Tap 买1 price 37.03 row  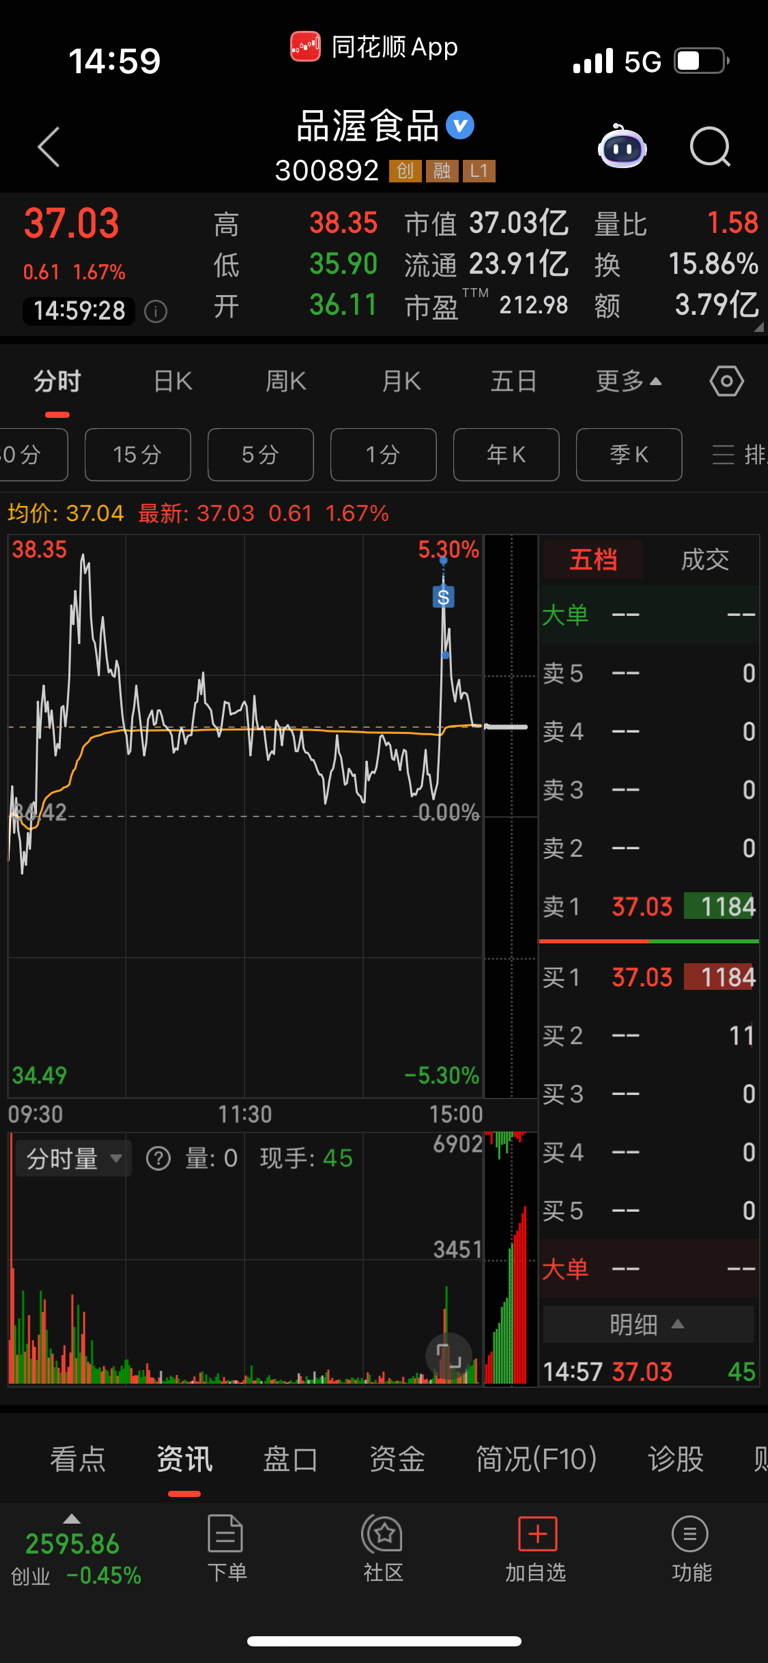point(648,977)
